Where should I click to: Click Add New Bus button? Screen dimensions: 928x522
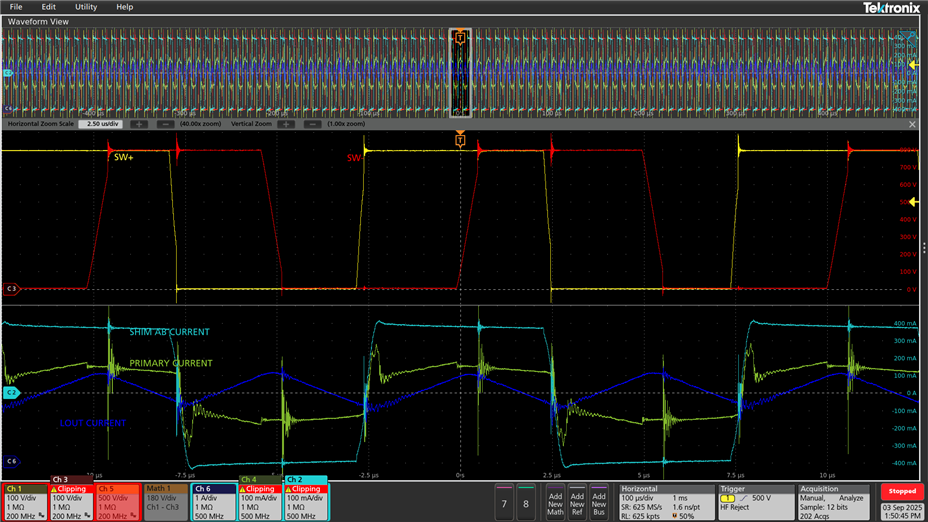[x=598, y=503]
